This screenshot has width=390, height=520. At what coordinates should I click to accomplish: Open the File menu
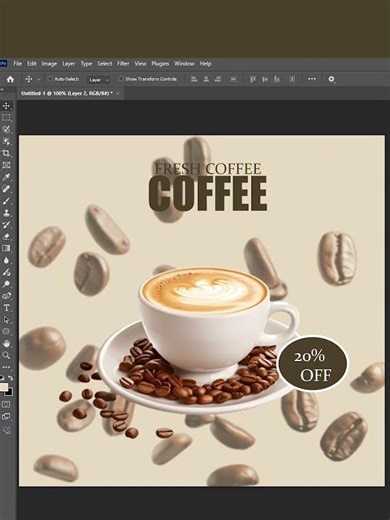click(17, 64)
